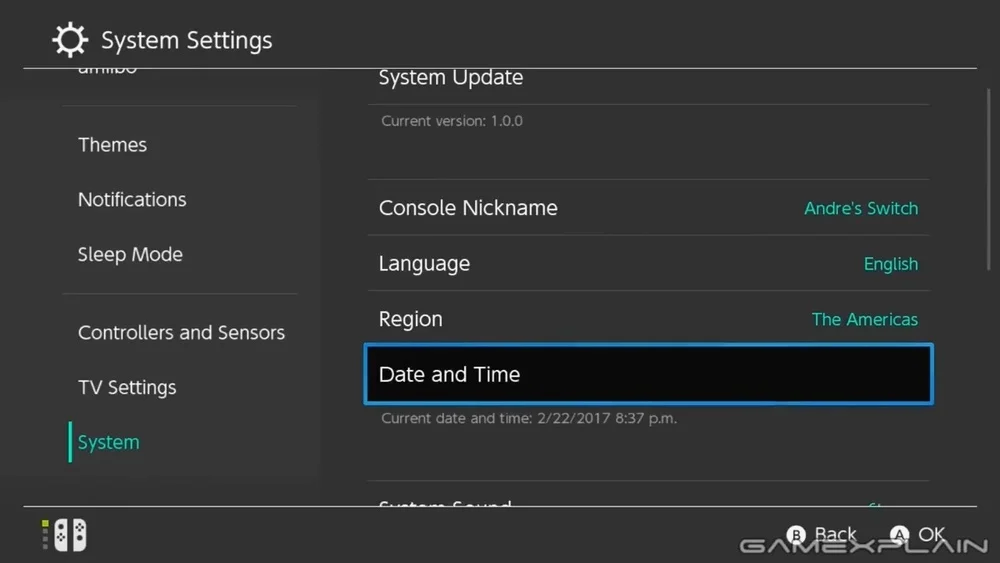Image resolution: width=1000 pixels, height=563 pixels.
Task: Open the Date and Time setting
Action: click(x=648, y=374)
